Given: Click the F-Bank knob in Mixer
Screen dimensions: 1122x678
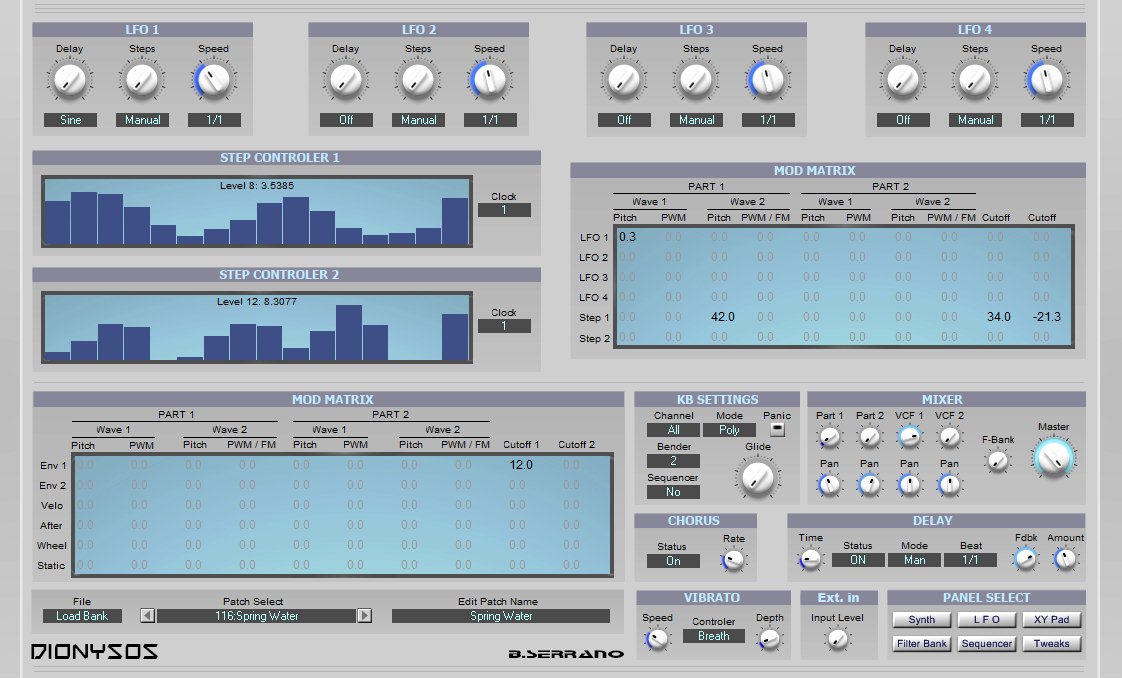Looking at the screenshot, I should pyautogui.click(x=997, y=461).
